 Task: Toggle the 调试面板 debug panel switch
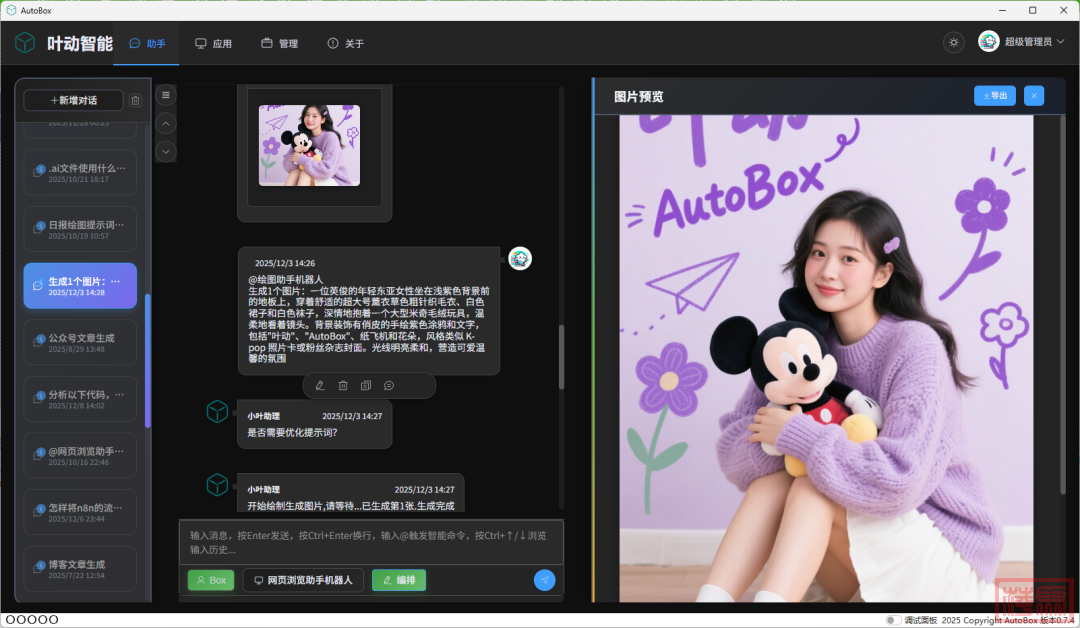[x=892, y=620]
